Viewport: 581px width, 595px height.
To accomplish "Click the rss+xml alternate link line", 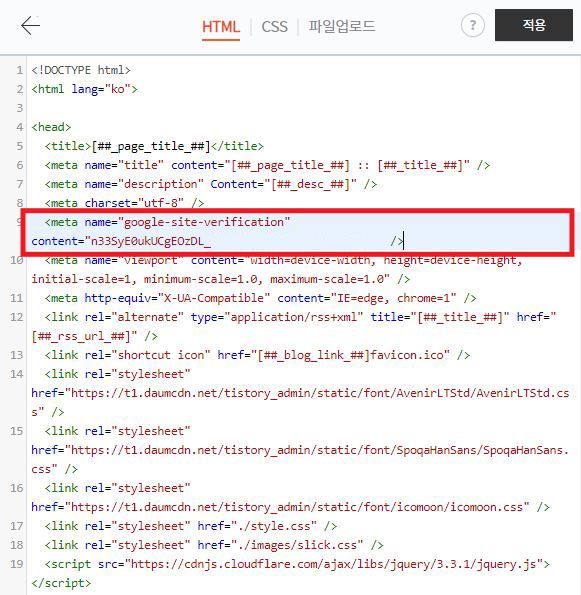I will pos(300,317).
